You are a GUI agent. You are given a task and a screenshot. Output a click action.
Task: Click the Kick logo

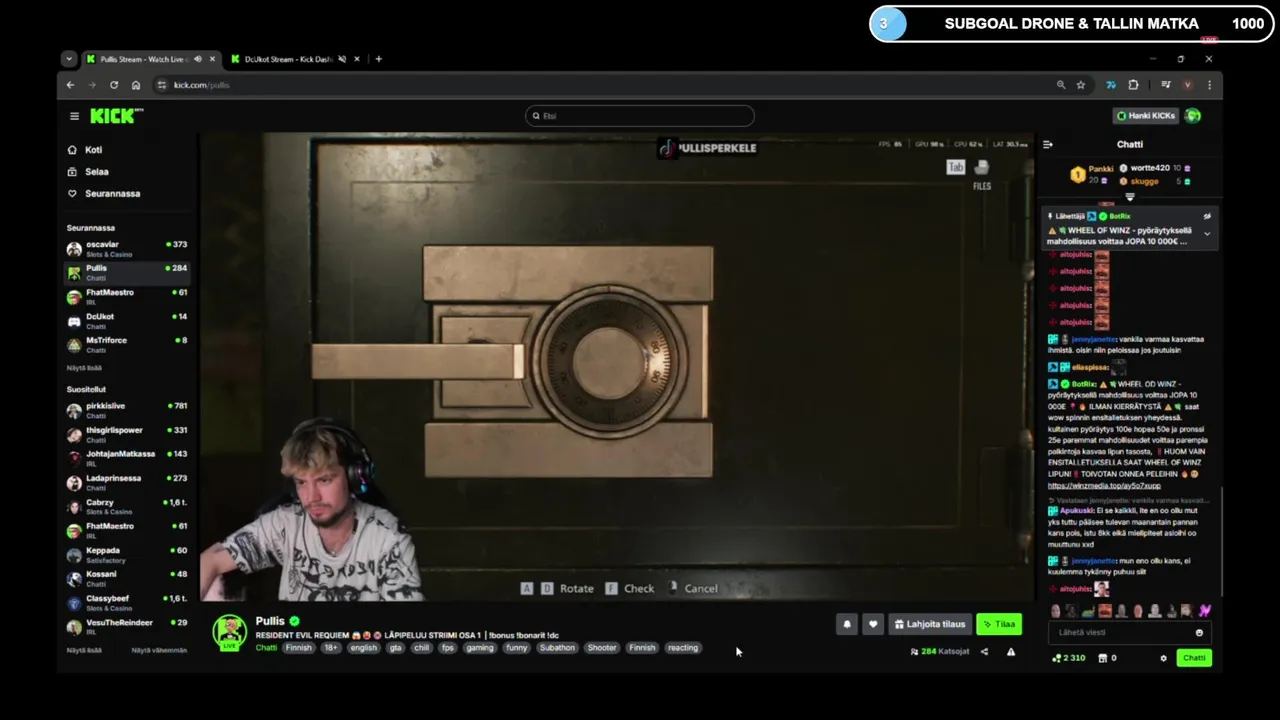pos(116,116)
